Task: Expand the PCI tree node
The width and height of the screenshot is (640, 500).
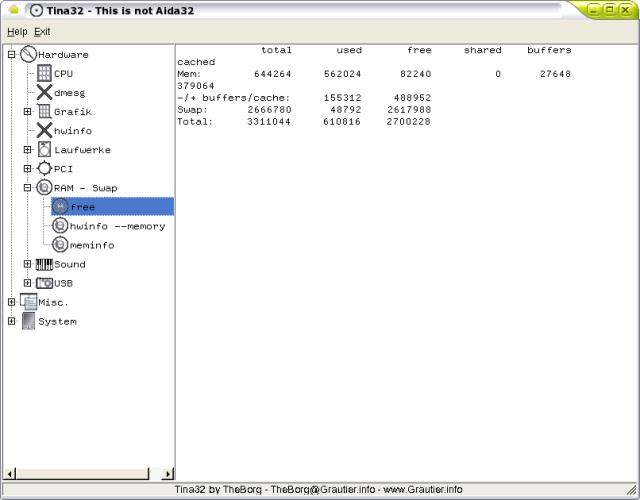Action: pyautogui.click(x=27, y=169)
